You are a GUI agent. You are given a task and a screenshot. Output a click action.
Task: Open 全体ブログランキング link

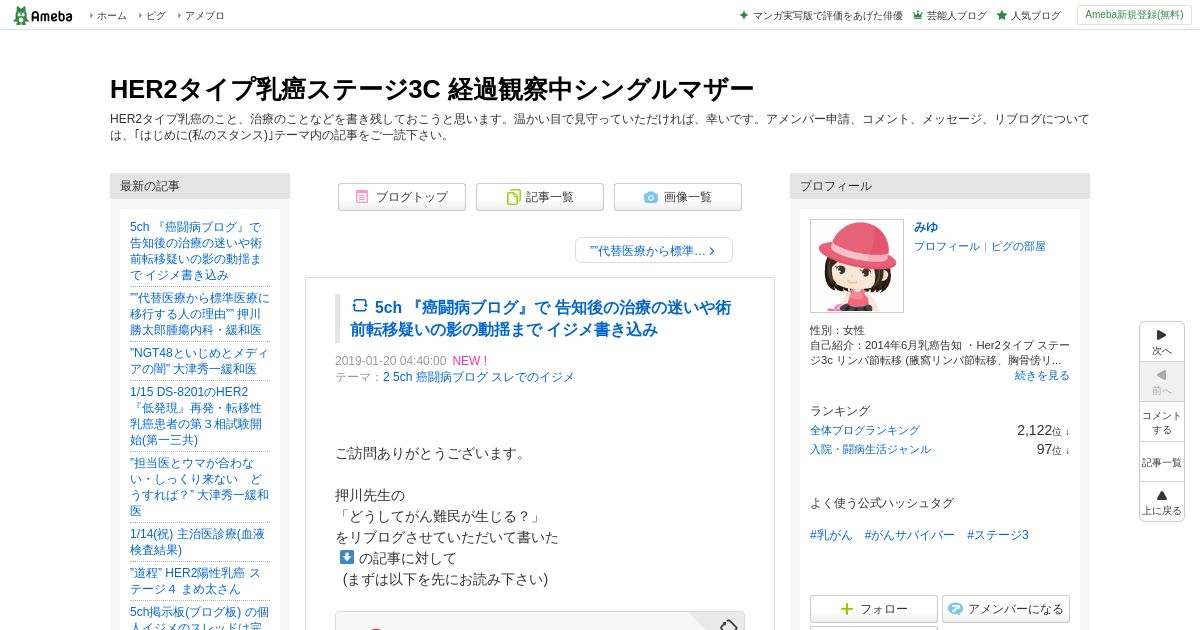tap(865, 430)
